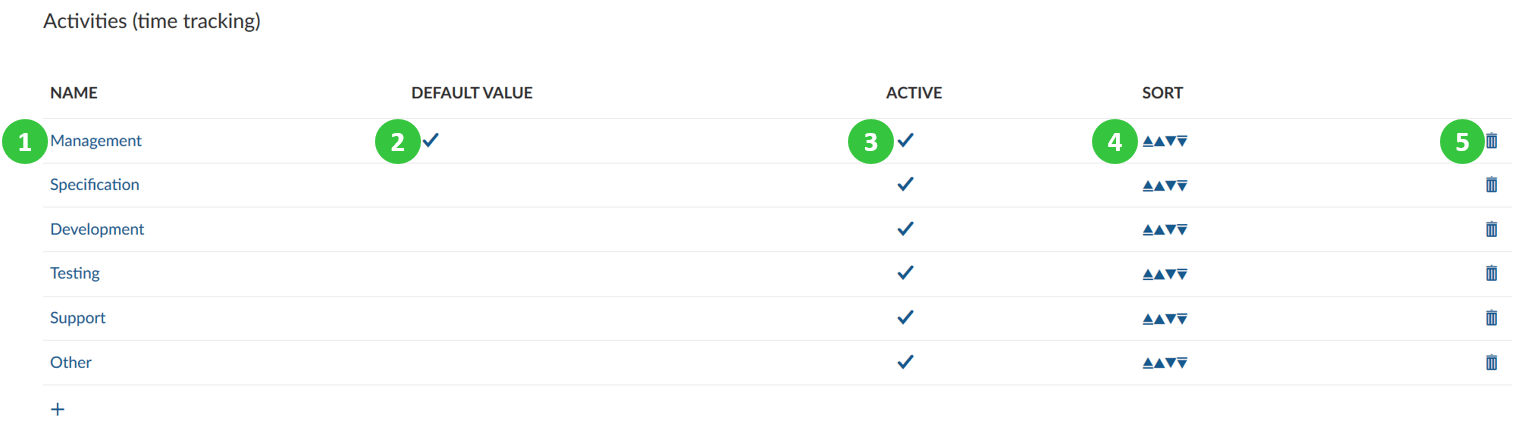Image resolution: width=1528 pixels, height=433 pixels.
Task: Open the Development activity
Action: 97,229
